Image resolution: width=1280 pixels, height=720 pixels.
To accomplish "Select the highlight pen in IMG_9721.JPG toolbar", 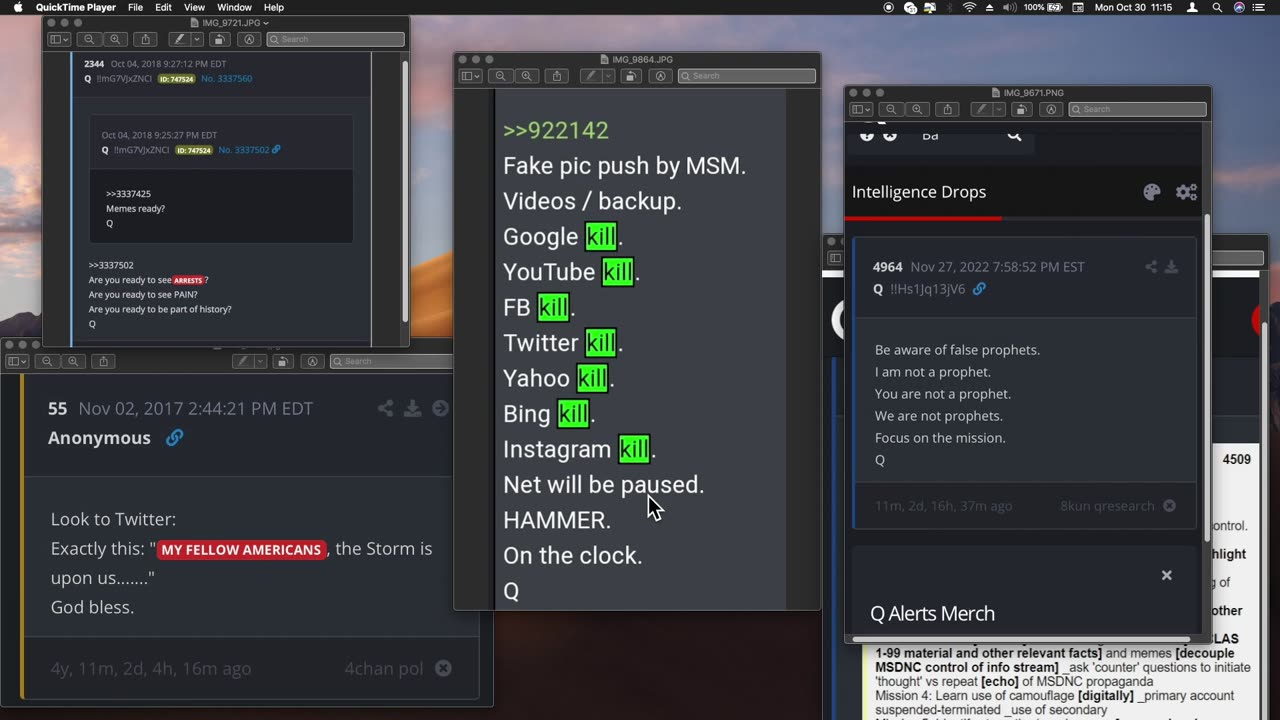I will (x=179, y=39).
